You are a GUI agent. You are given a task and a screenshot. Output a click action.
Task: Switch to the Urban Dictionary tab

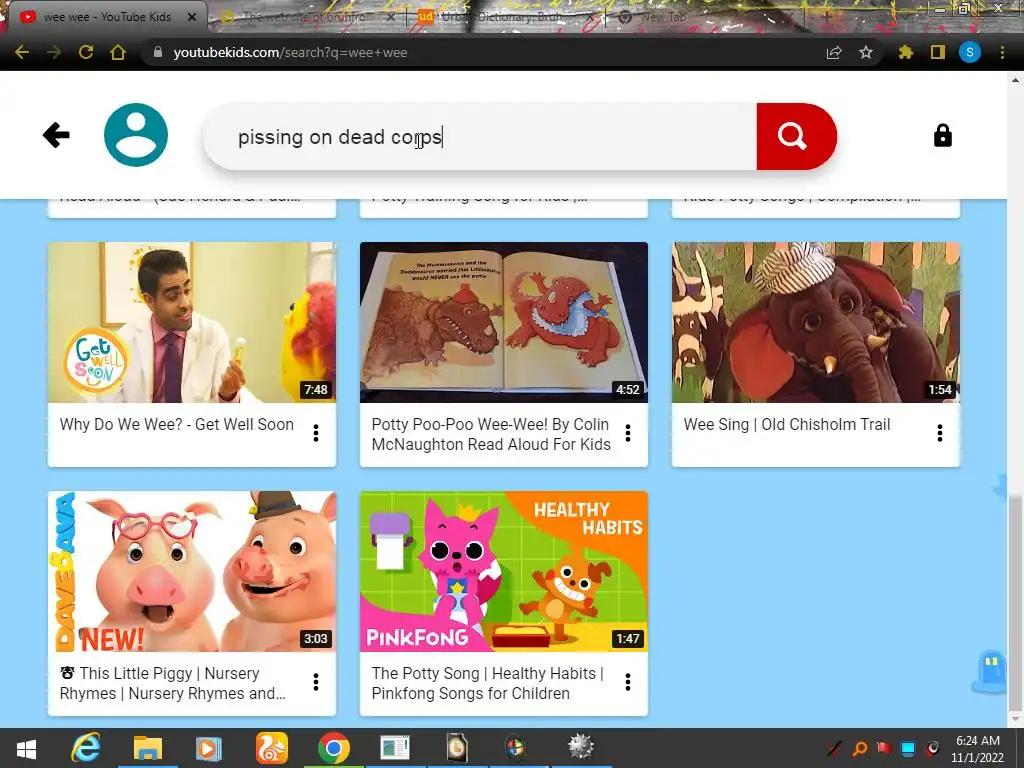click(503, 17)
